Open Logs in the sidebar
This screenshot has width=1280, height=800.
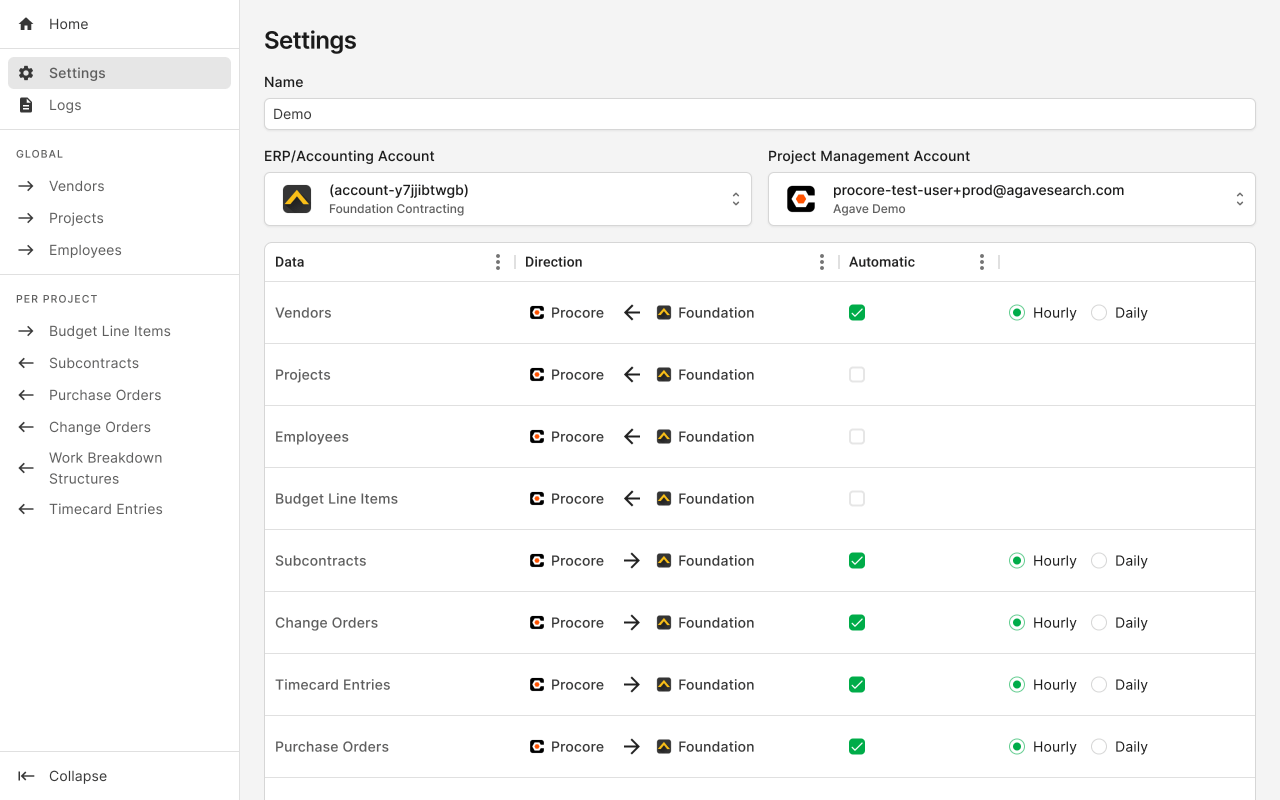tap(120, 105)
